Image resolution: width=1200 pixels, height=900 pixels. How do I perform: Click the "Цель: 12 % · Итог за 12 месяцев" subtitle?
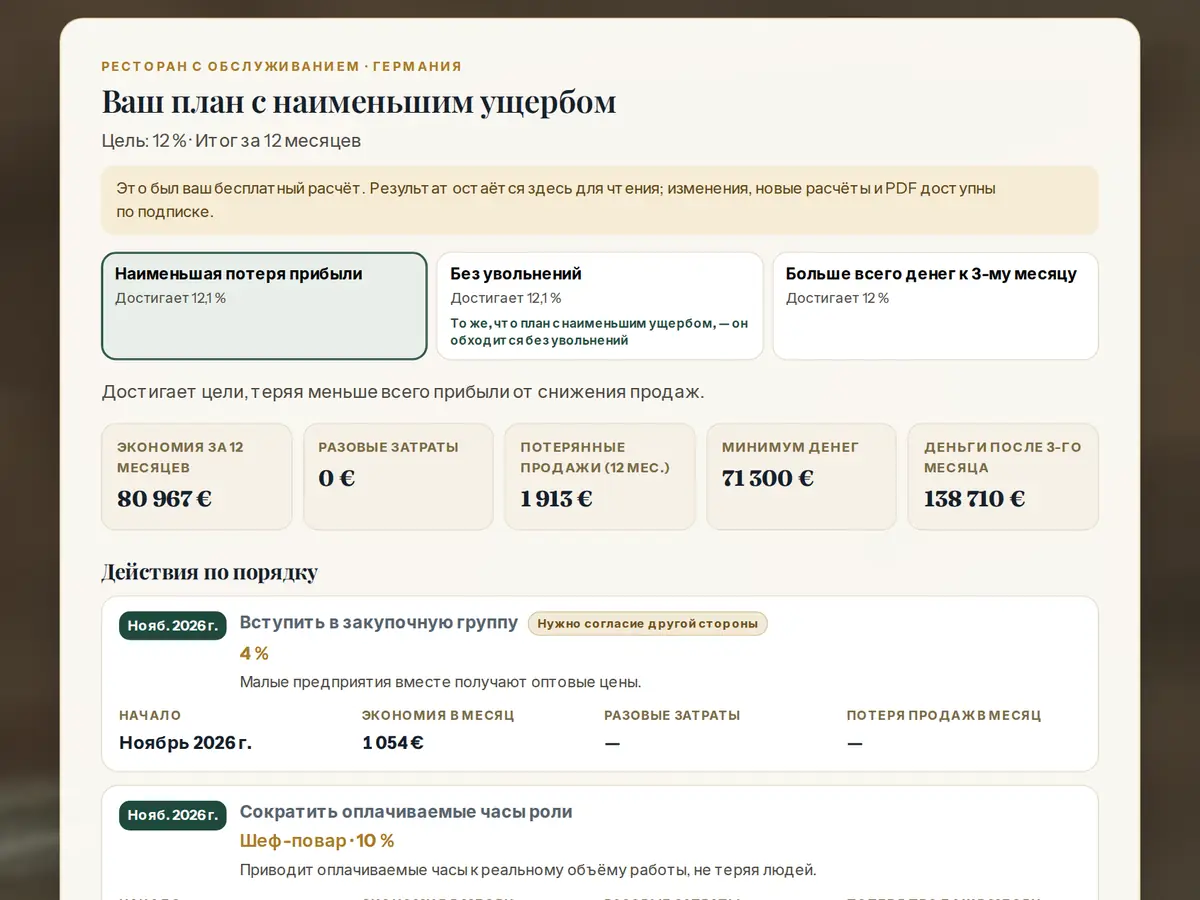(232, 141)
